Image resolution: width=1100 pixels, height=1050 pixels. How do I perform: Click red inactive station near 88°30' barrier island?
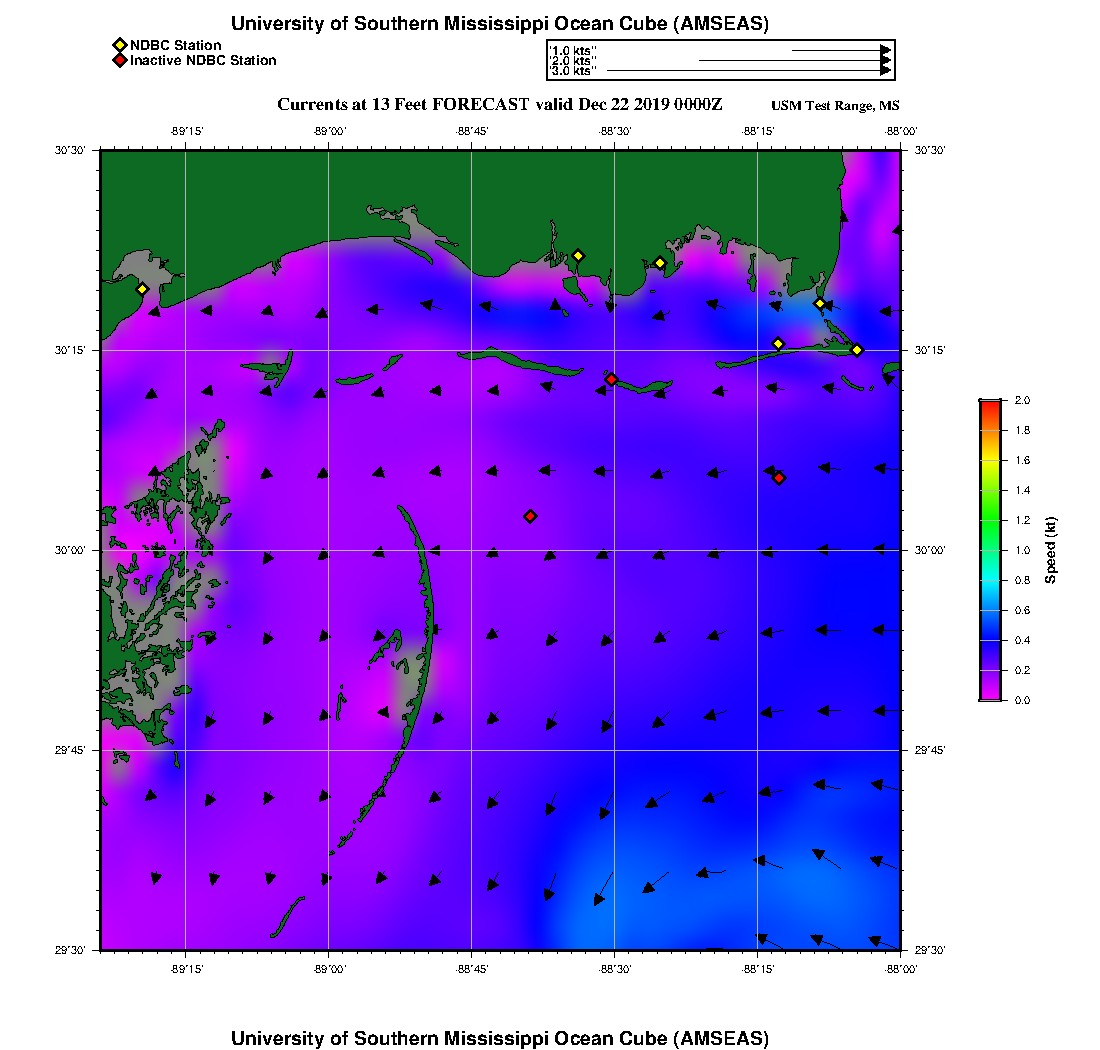611,379
